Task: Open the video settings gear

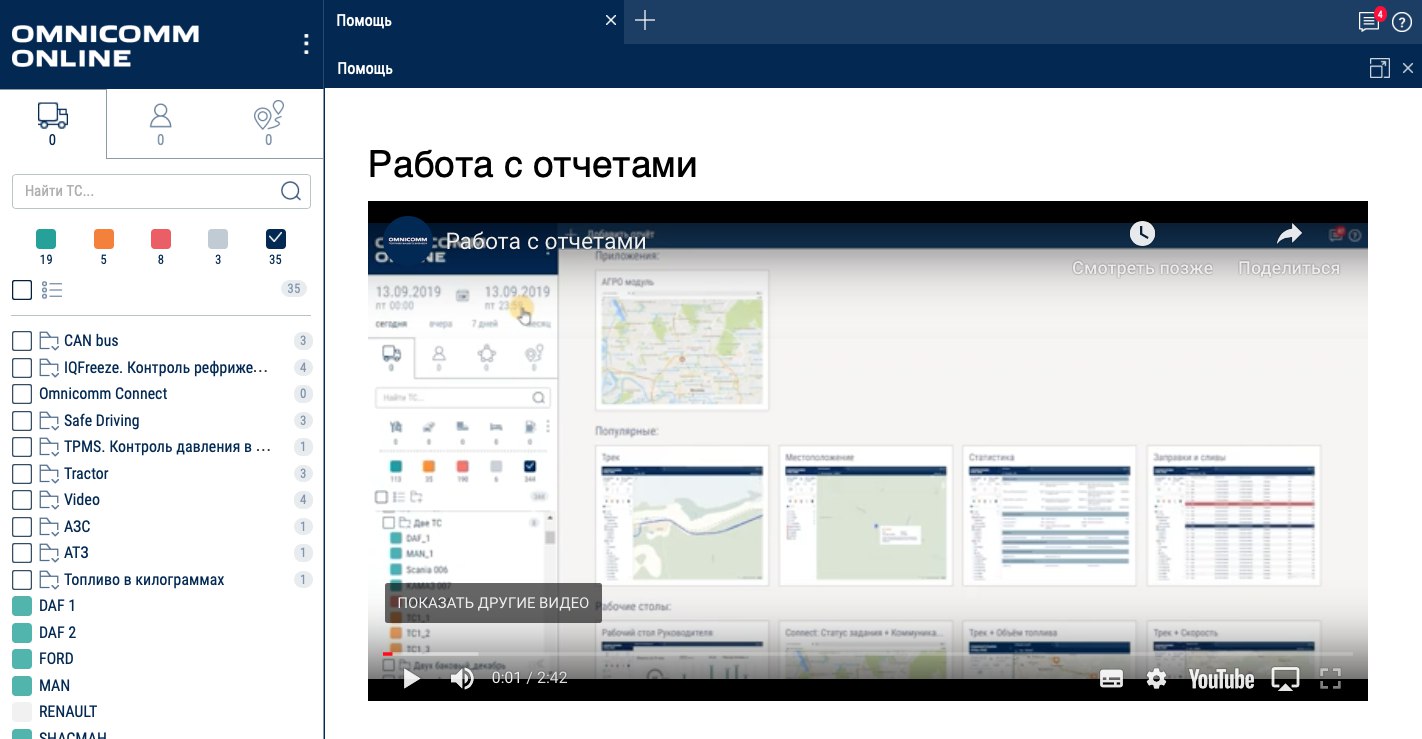Action: coord(1157,679)
